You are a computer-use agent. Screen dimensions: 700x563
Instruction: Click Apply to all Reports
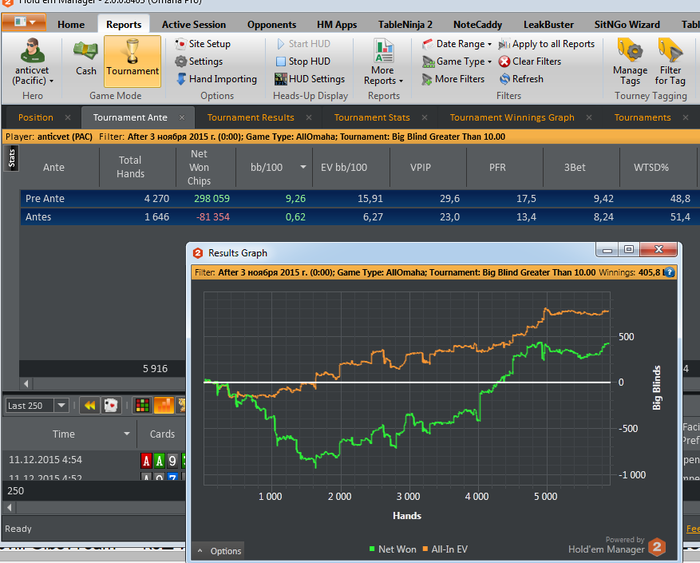(547, 44)
